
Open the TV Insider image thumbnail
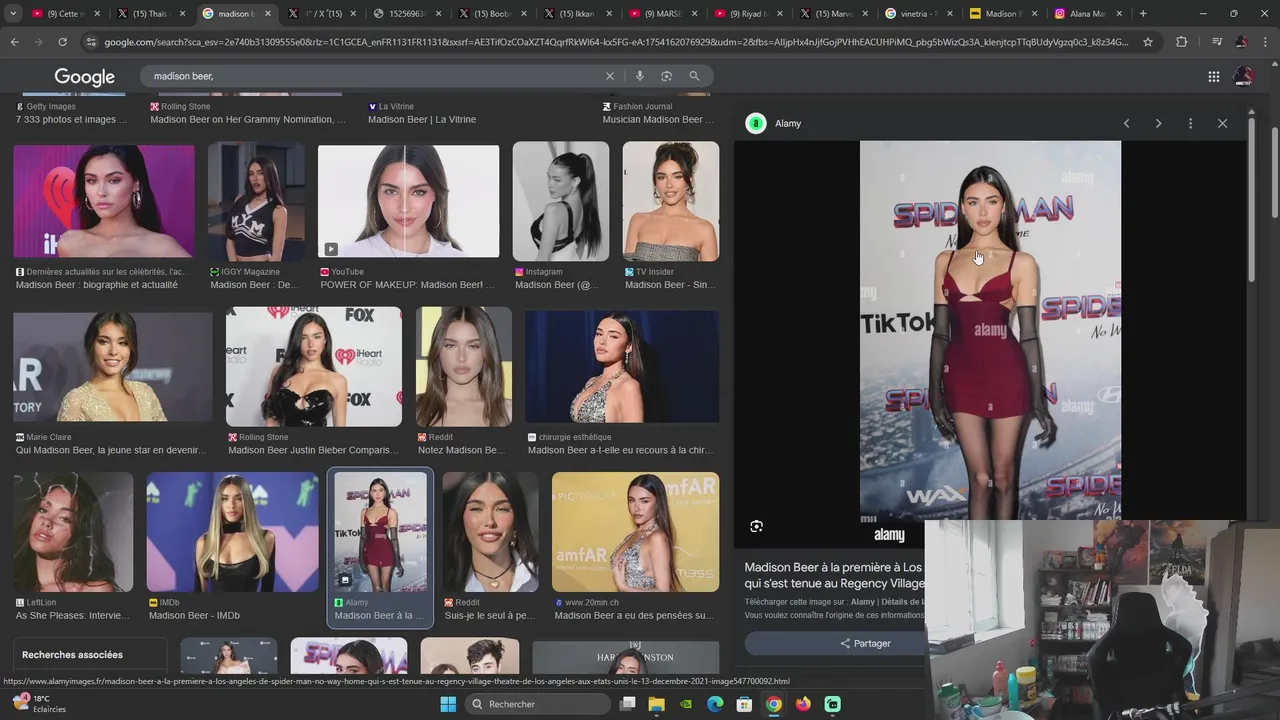[x=671, y=201]
